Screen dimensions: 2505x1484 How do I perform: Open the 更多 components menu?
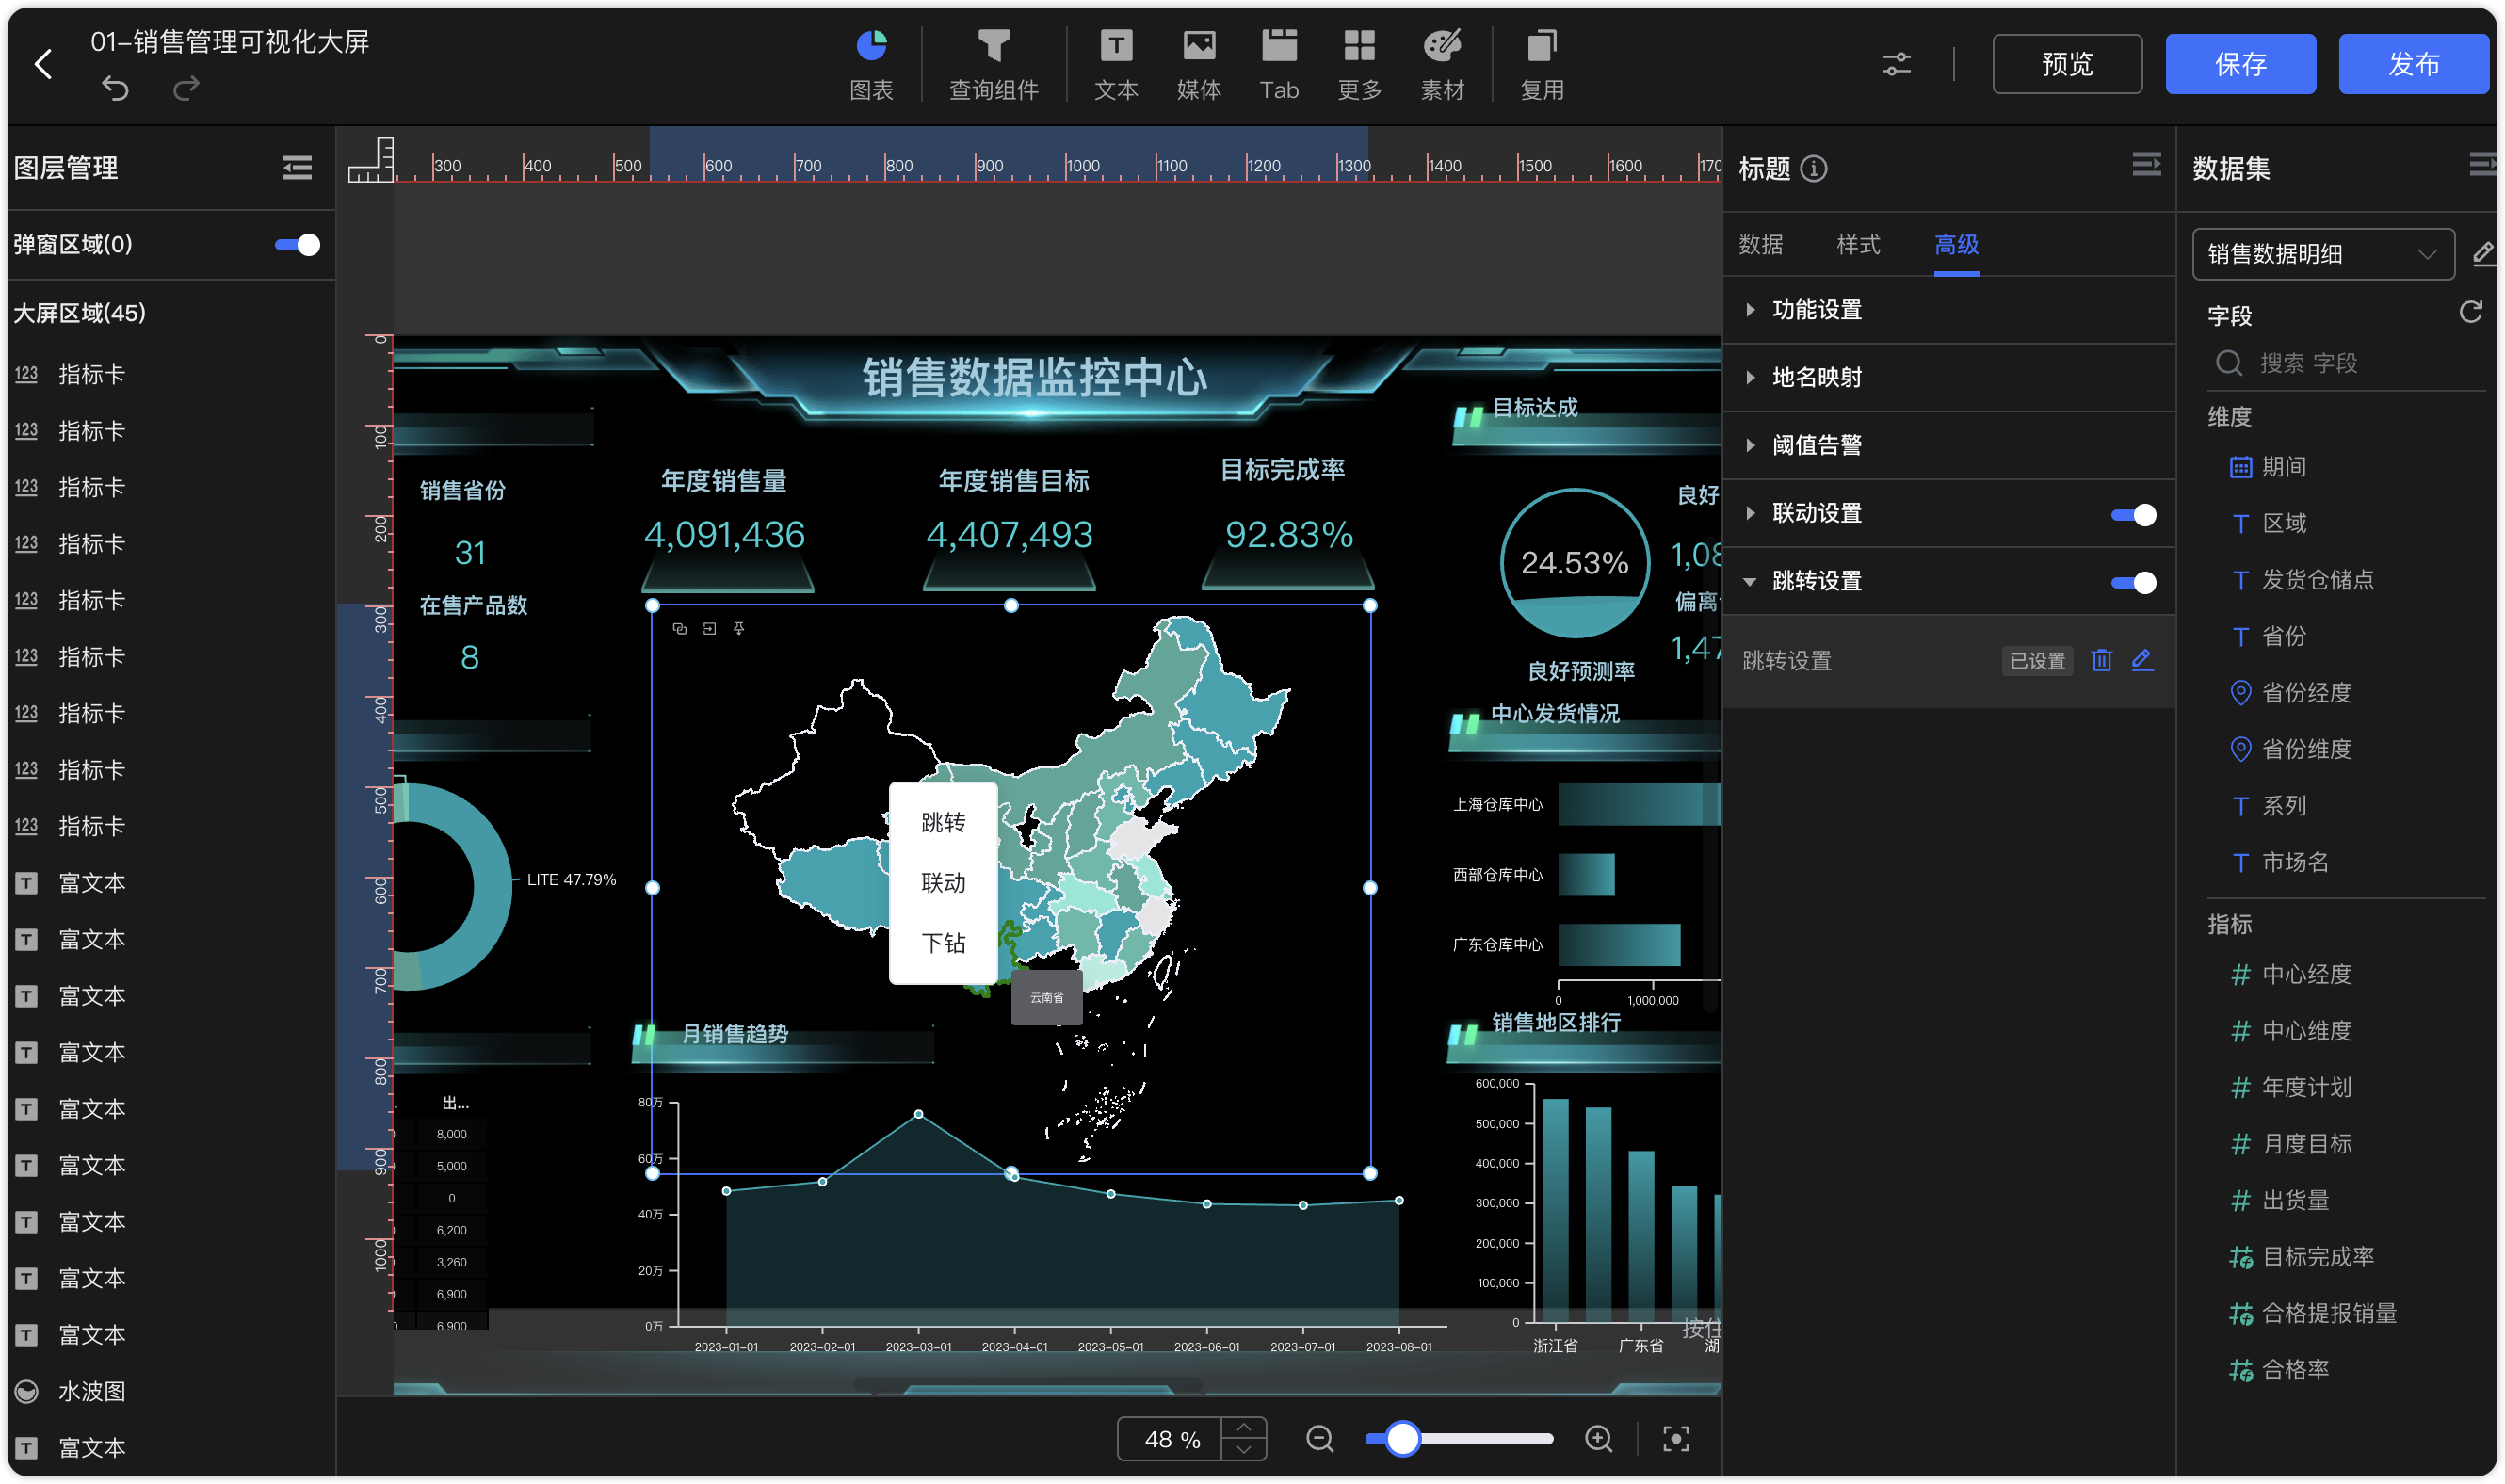click(1359, 64)
